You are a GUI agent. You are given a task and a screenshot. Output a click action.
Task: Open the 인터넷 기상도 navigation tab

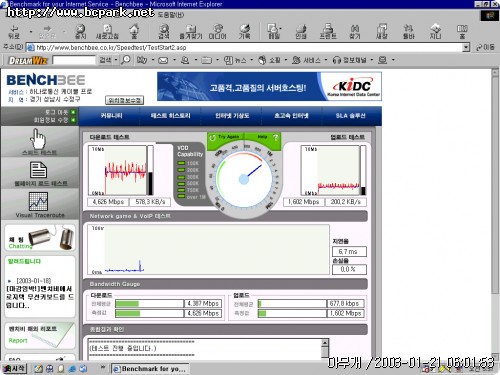tap(232, 116)
